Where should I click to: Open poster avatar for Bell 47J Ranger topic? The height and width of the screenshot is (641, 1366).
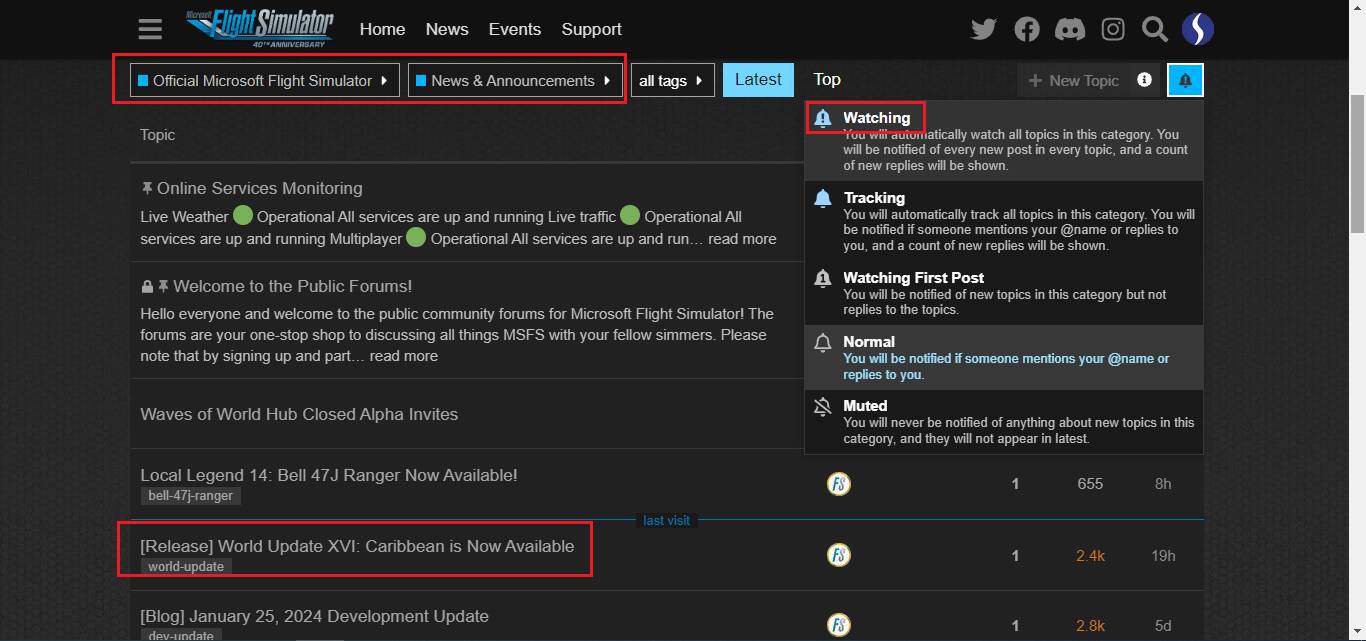(x=839, y=484)
